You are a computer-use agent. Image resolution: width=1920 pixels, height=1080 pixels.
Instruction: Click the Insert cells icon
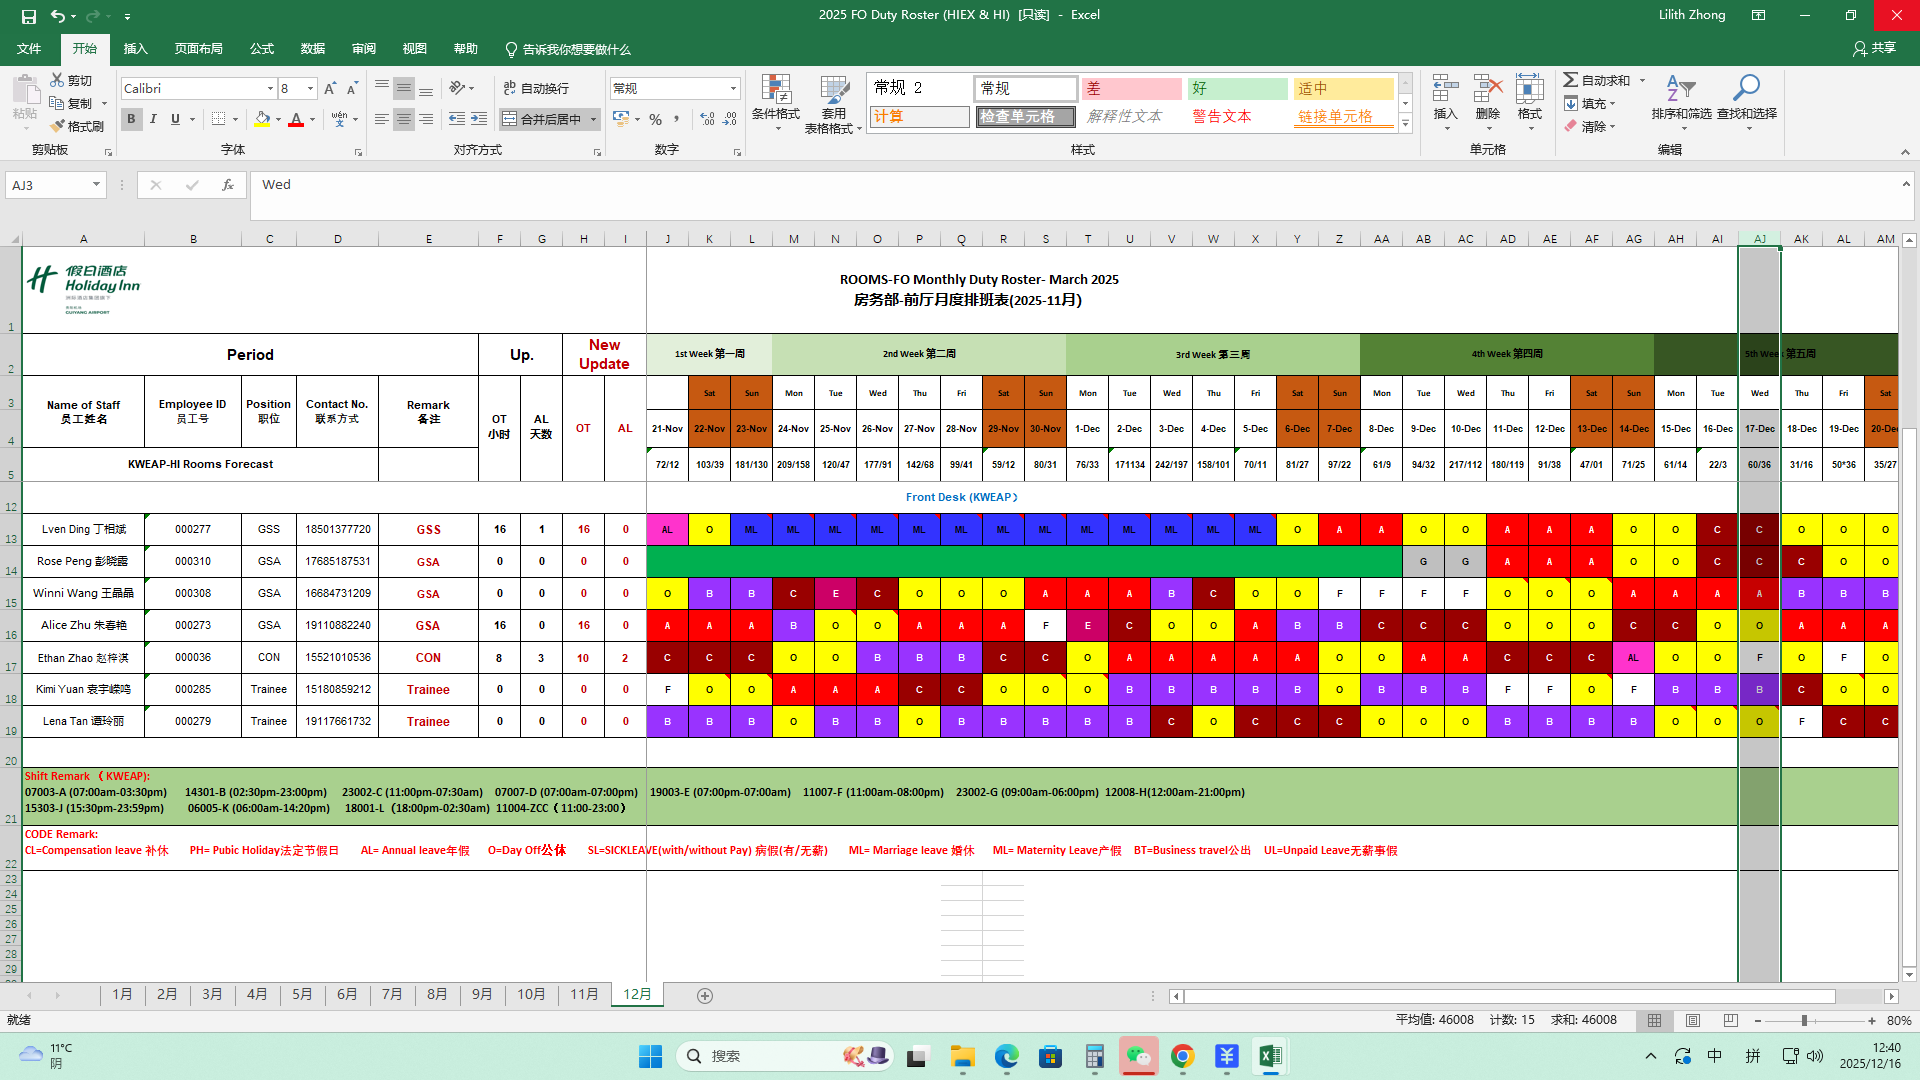1445,90
